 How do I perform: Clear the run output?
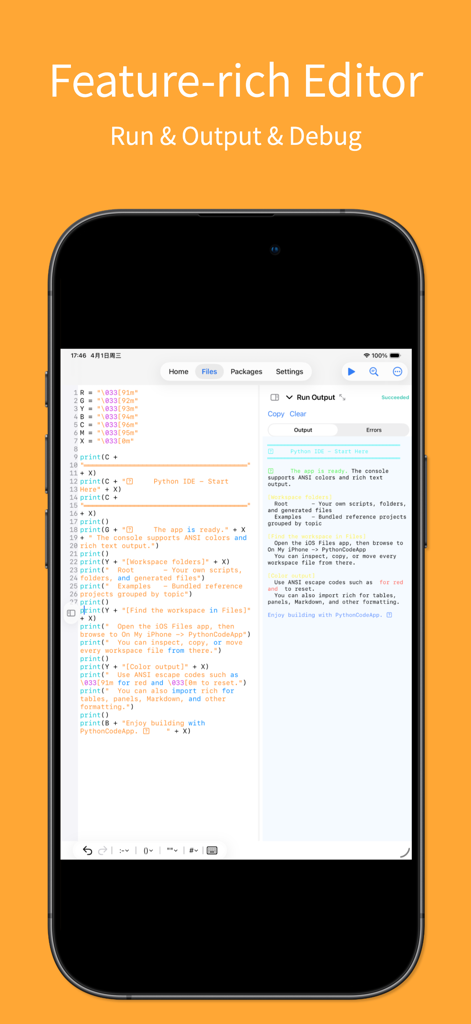(298, 413)
